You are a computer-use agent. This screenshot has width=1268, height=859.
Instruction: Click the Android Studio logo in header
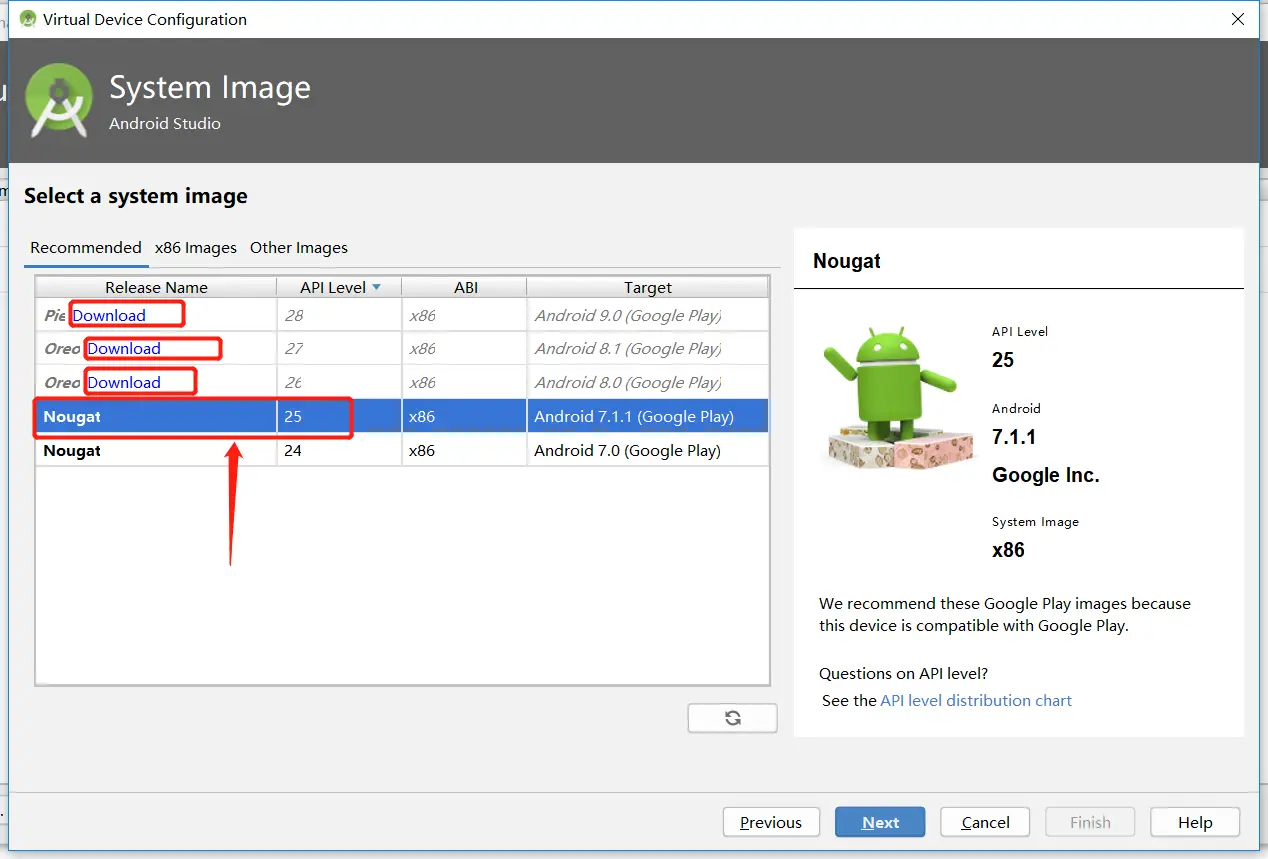click(60, 101)
